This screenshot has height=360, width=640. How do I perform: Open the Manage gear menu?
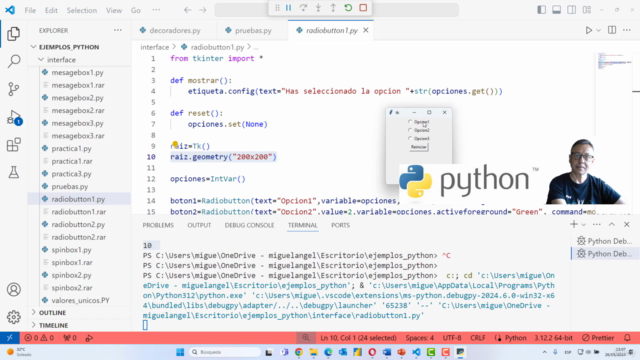(x=13, y=317)
